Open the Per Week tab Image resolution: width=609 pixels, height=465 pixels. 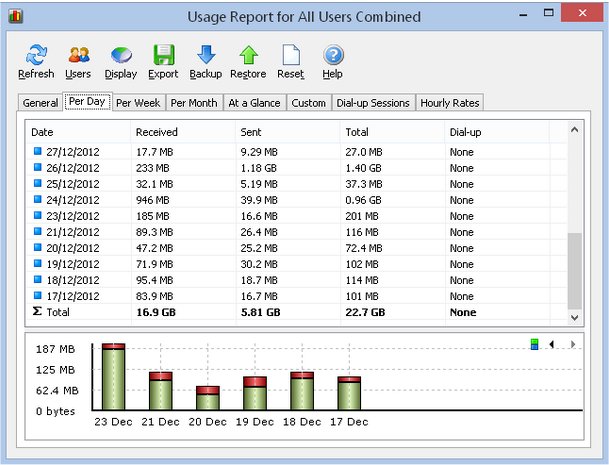tap(138, 103)
